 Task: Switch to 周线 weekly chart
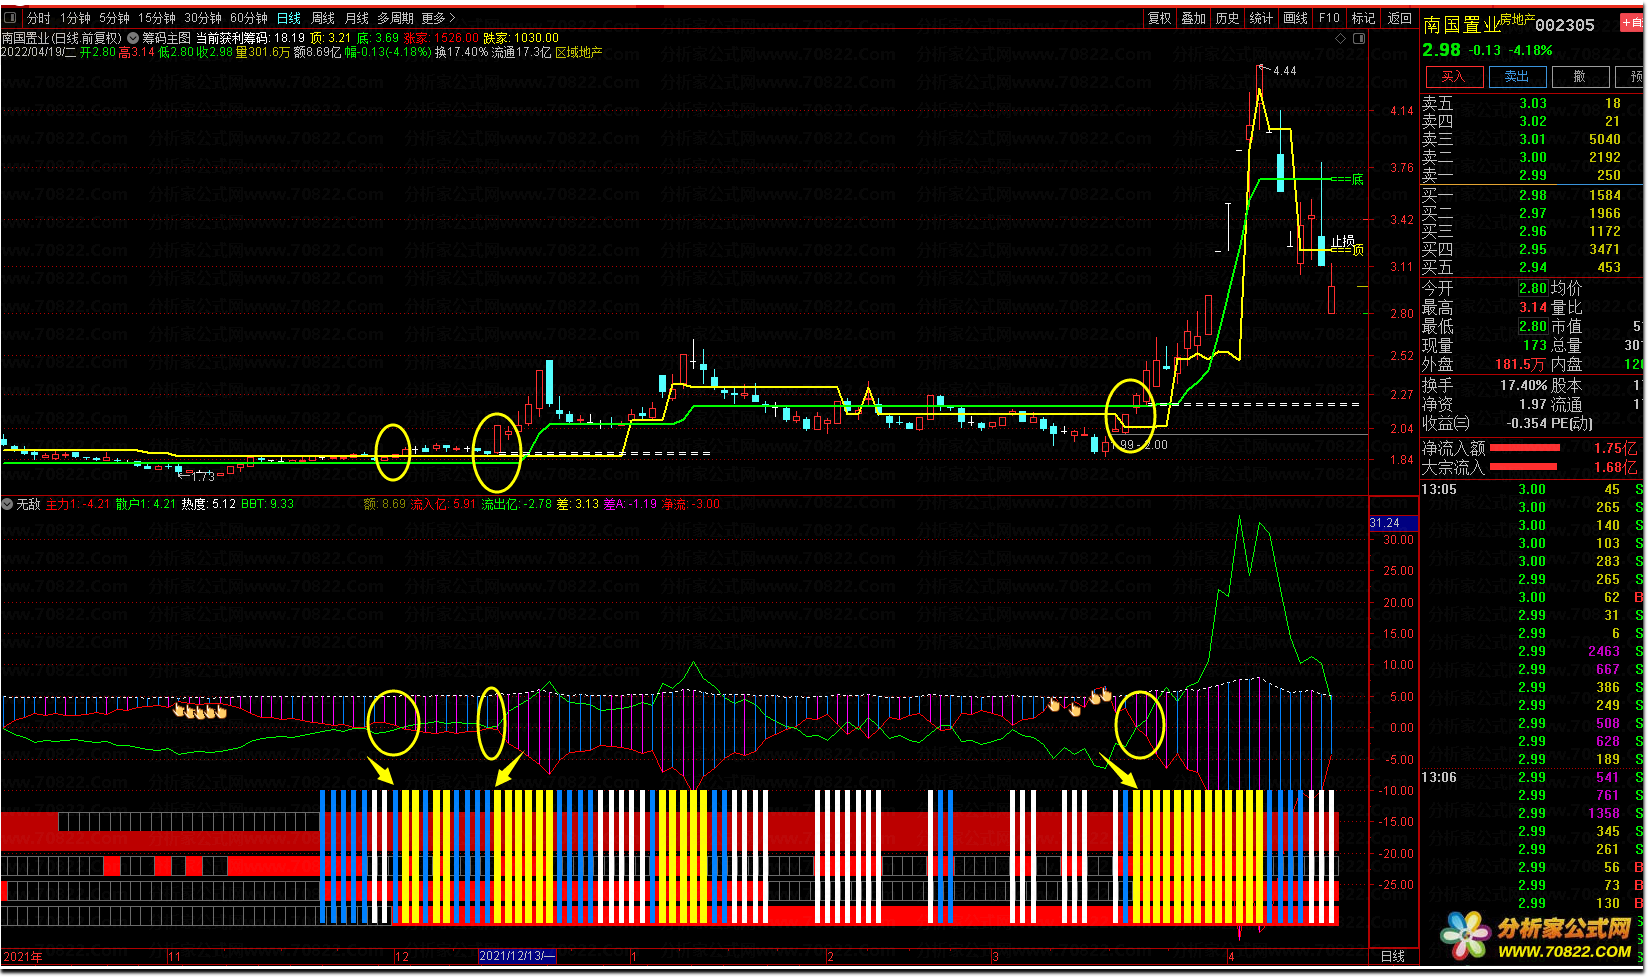coord(323,18)
